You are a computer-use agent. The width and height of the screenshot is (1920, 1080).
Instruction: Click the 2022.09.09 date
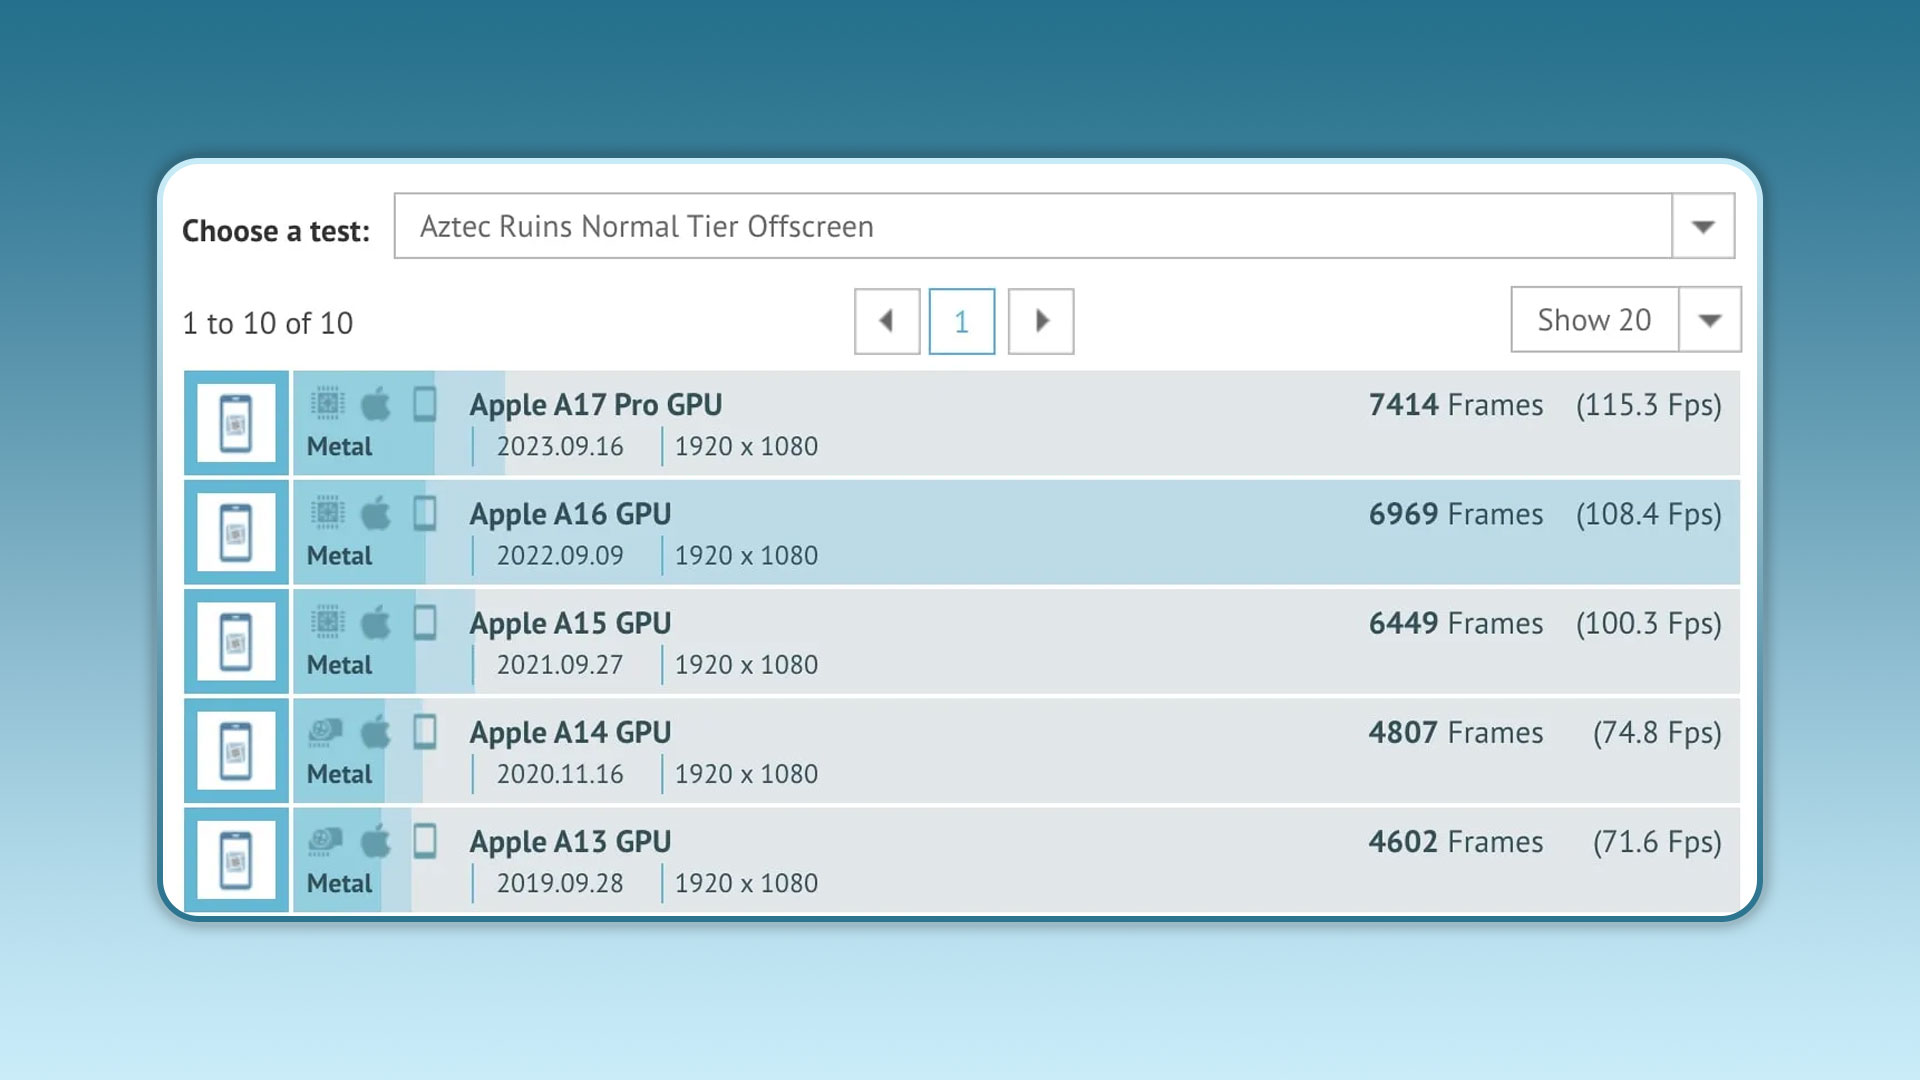560,556
